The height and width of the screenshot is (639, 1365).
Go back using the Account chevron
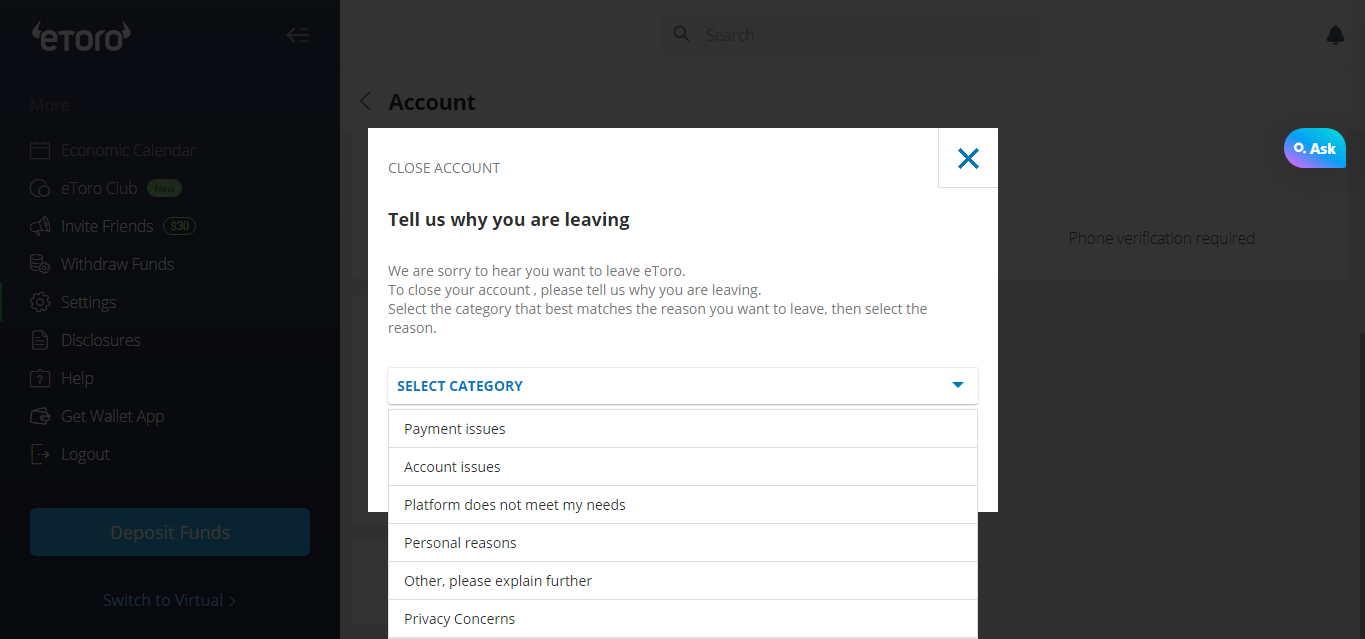point(365,101)
